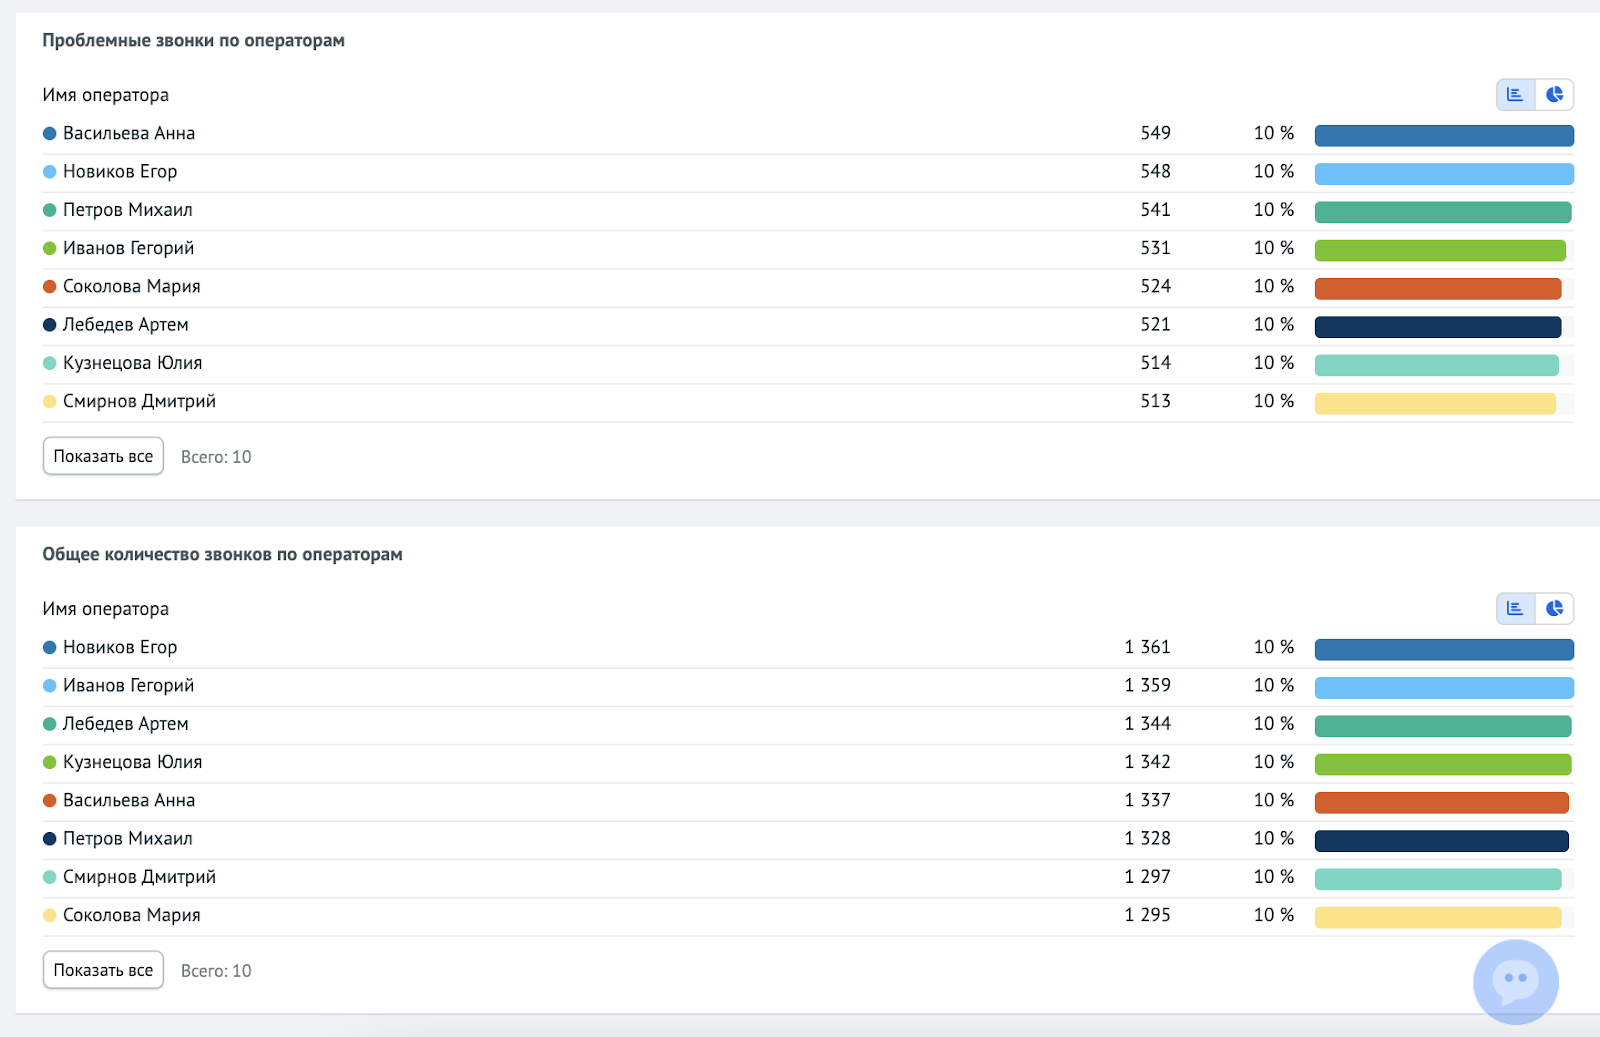Switch problem calls widget to bar chart view
Viewport: 1600px width, 1037px height.
click(1516, 94)
